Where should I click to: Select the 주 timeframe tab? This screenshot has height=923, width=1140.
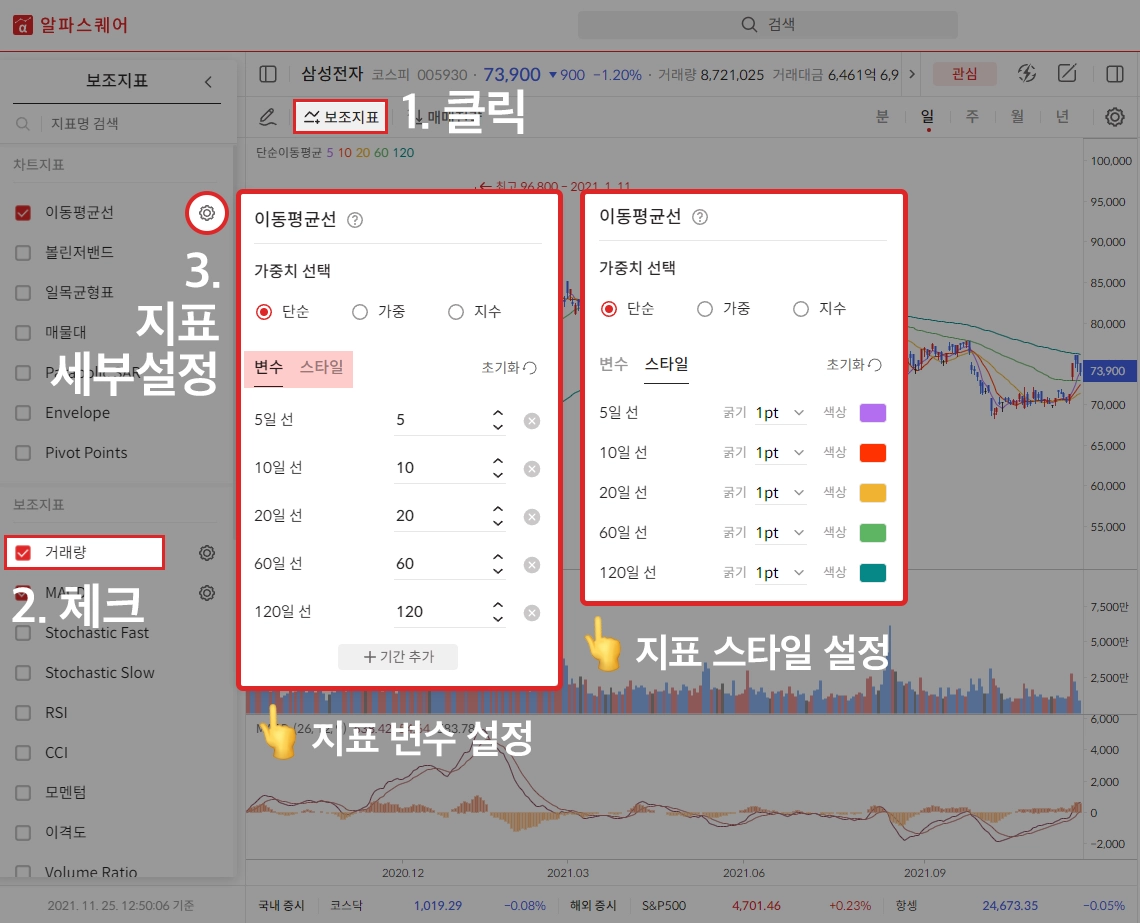tap(972, 116)
